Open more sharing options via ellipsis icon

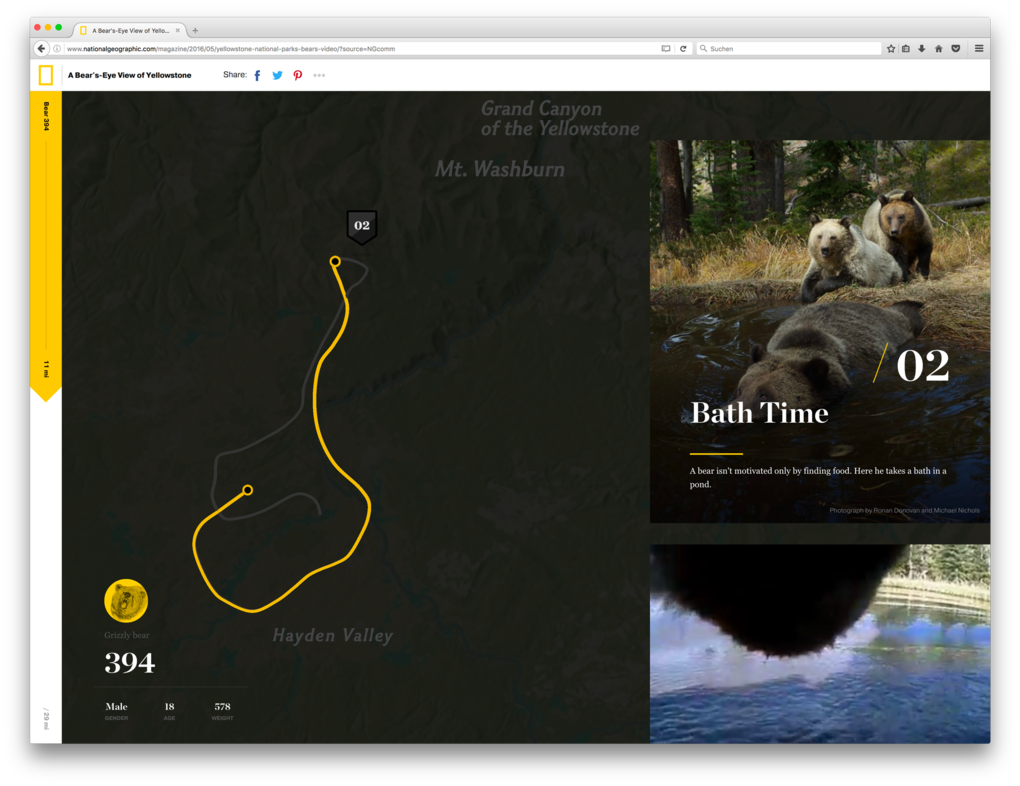[x=318, y=74]
